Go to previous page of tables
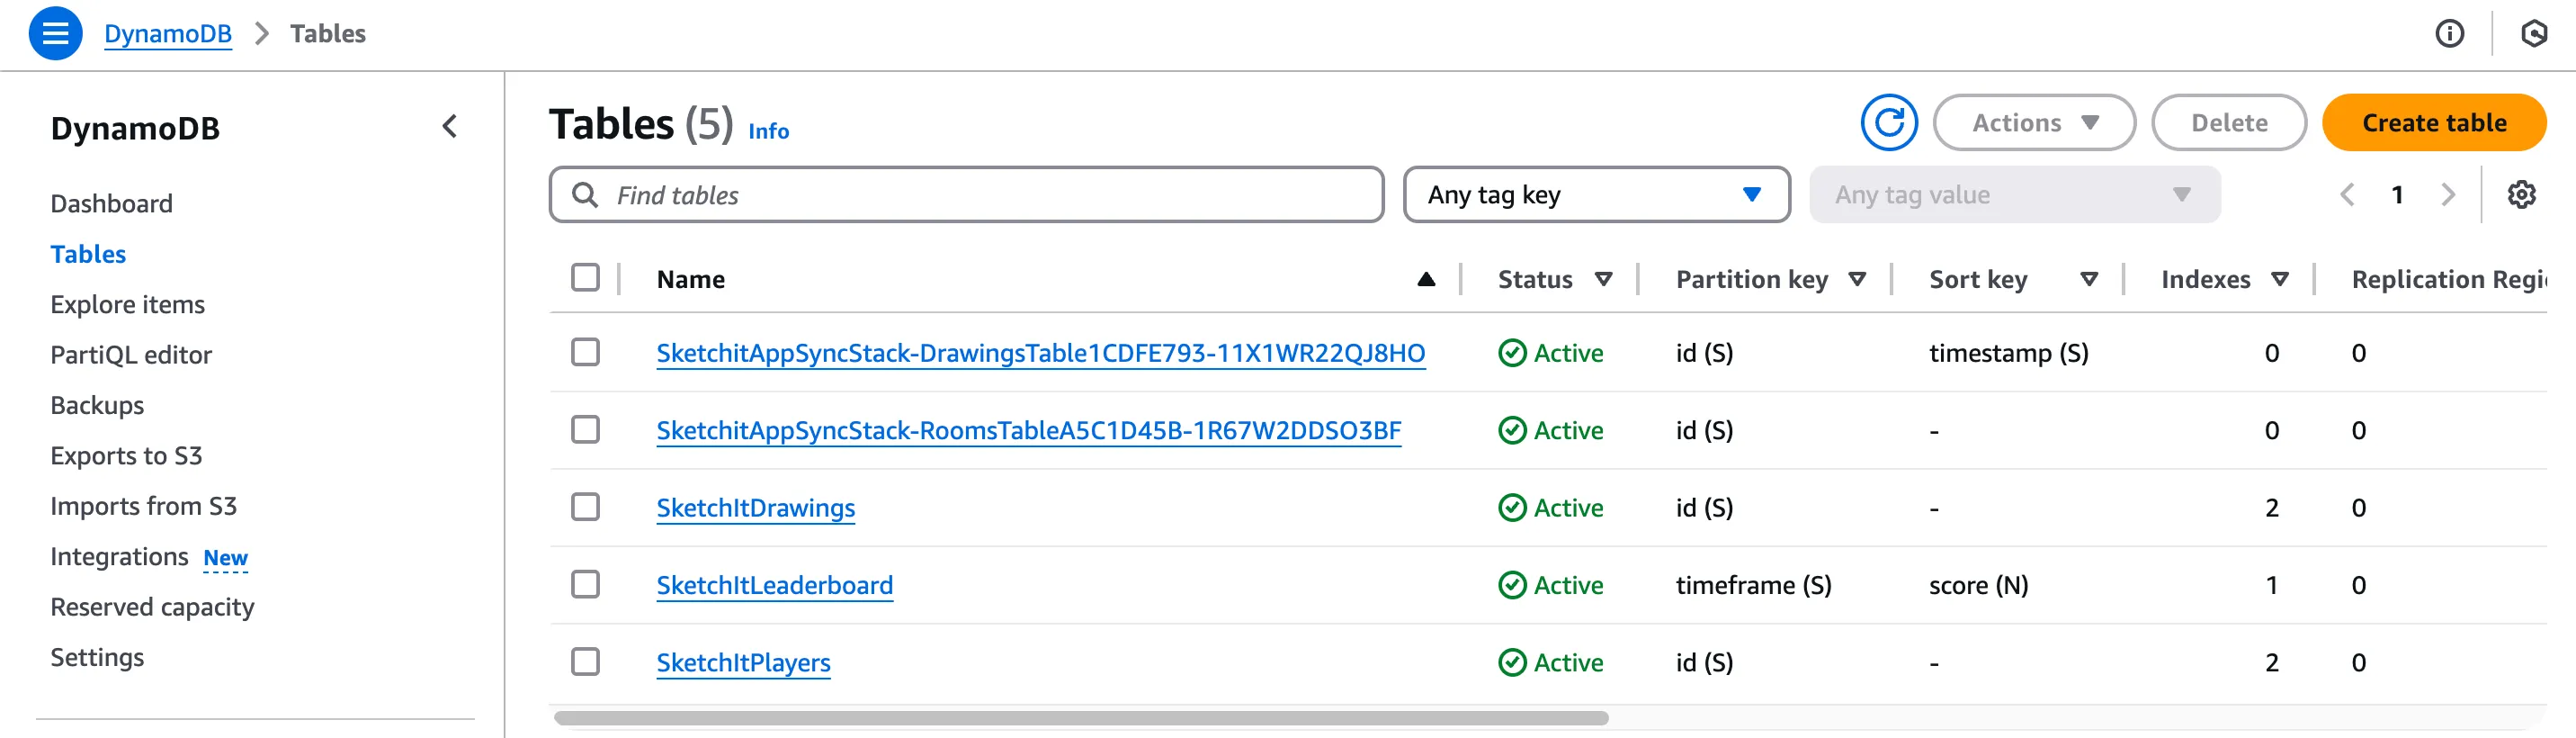Screen dimensions: 2576x738 click(2347, 195)
